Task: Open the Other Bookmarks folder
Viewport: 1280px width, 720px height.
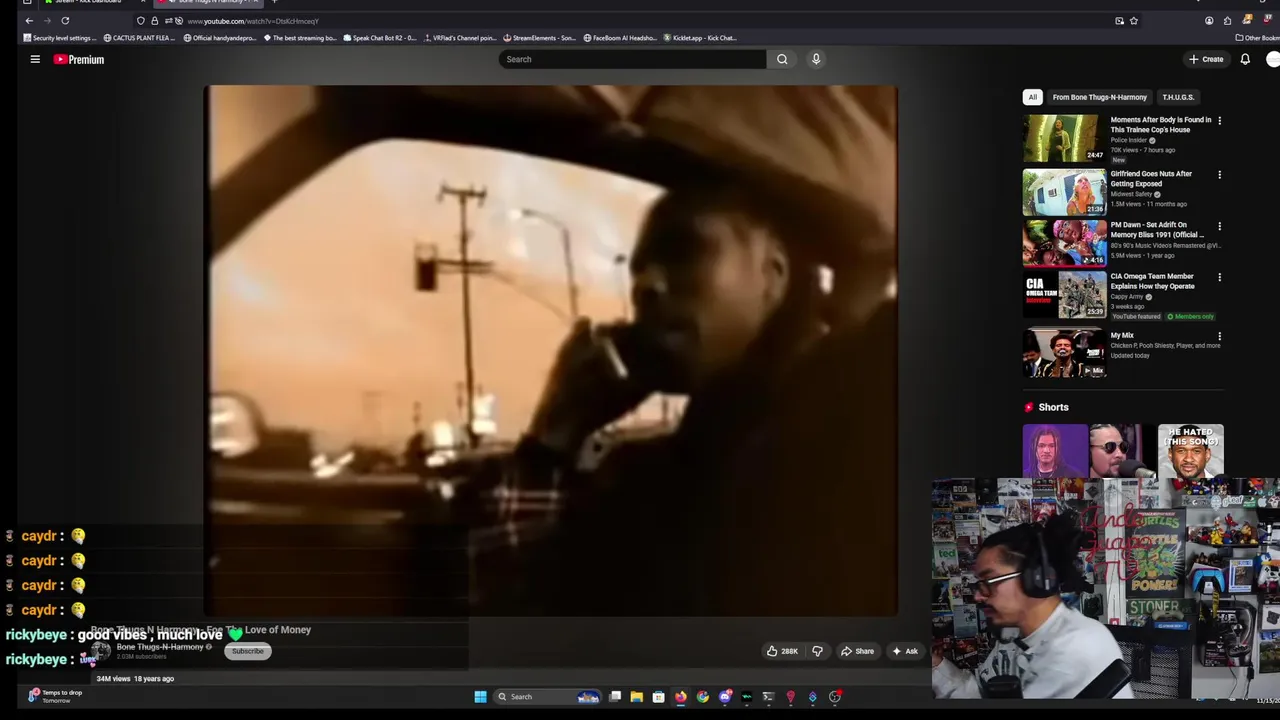Action: point(1257,38)
